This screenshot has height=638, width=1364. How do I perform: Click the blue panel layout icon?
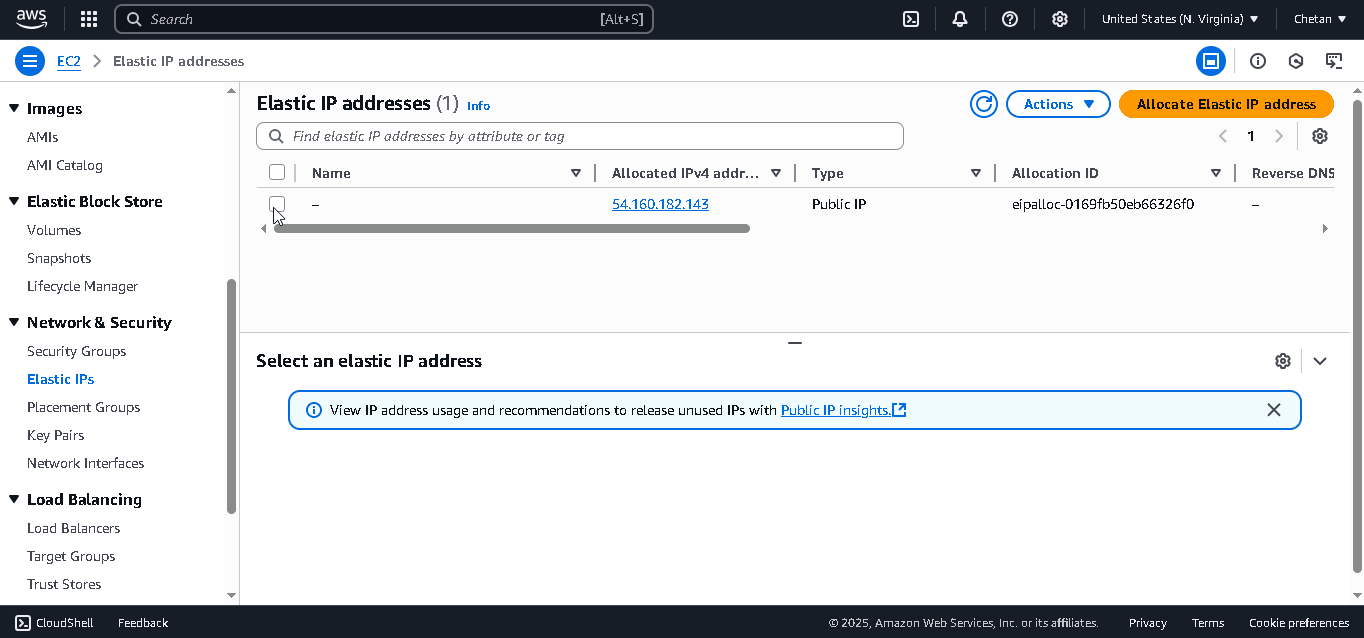[x=1211, y=61]
